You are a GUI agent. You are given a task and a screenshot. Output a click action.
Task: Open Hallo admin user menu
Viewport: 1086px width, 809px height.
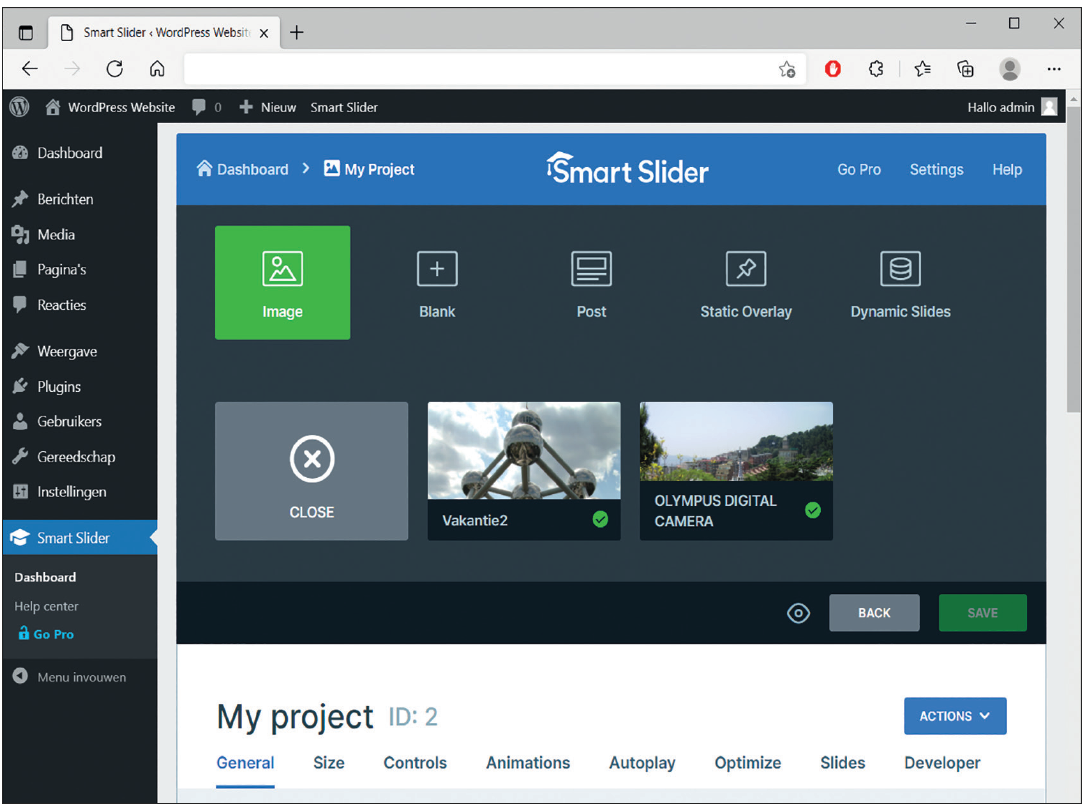pyautogui.click(x=1012, y=107)
